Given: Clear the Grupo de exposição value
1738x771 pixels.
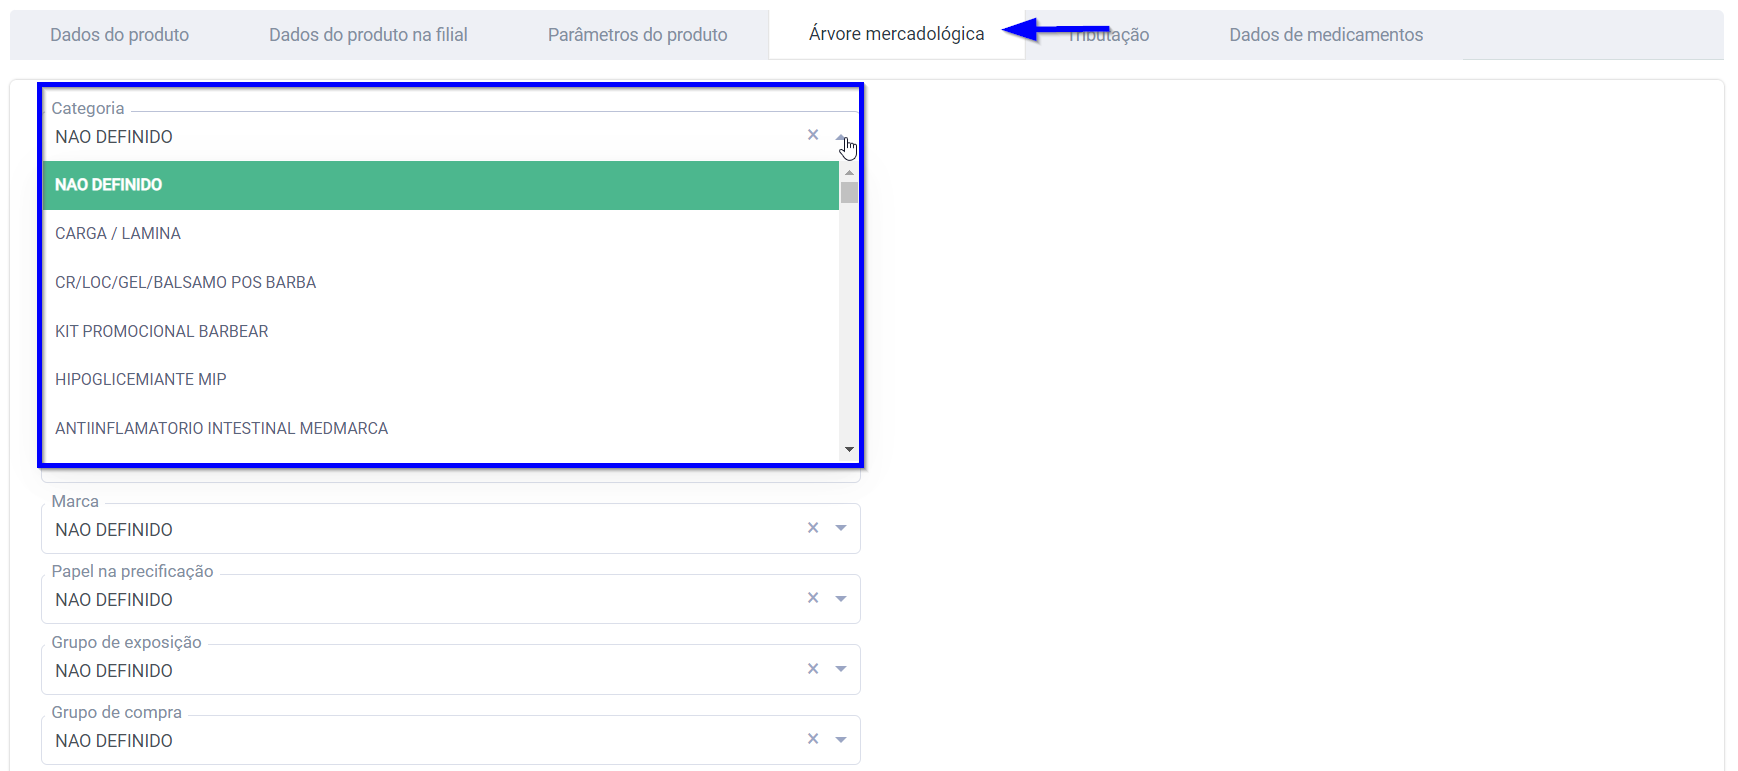Looking at the screenshot, I should click(813, 669).
